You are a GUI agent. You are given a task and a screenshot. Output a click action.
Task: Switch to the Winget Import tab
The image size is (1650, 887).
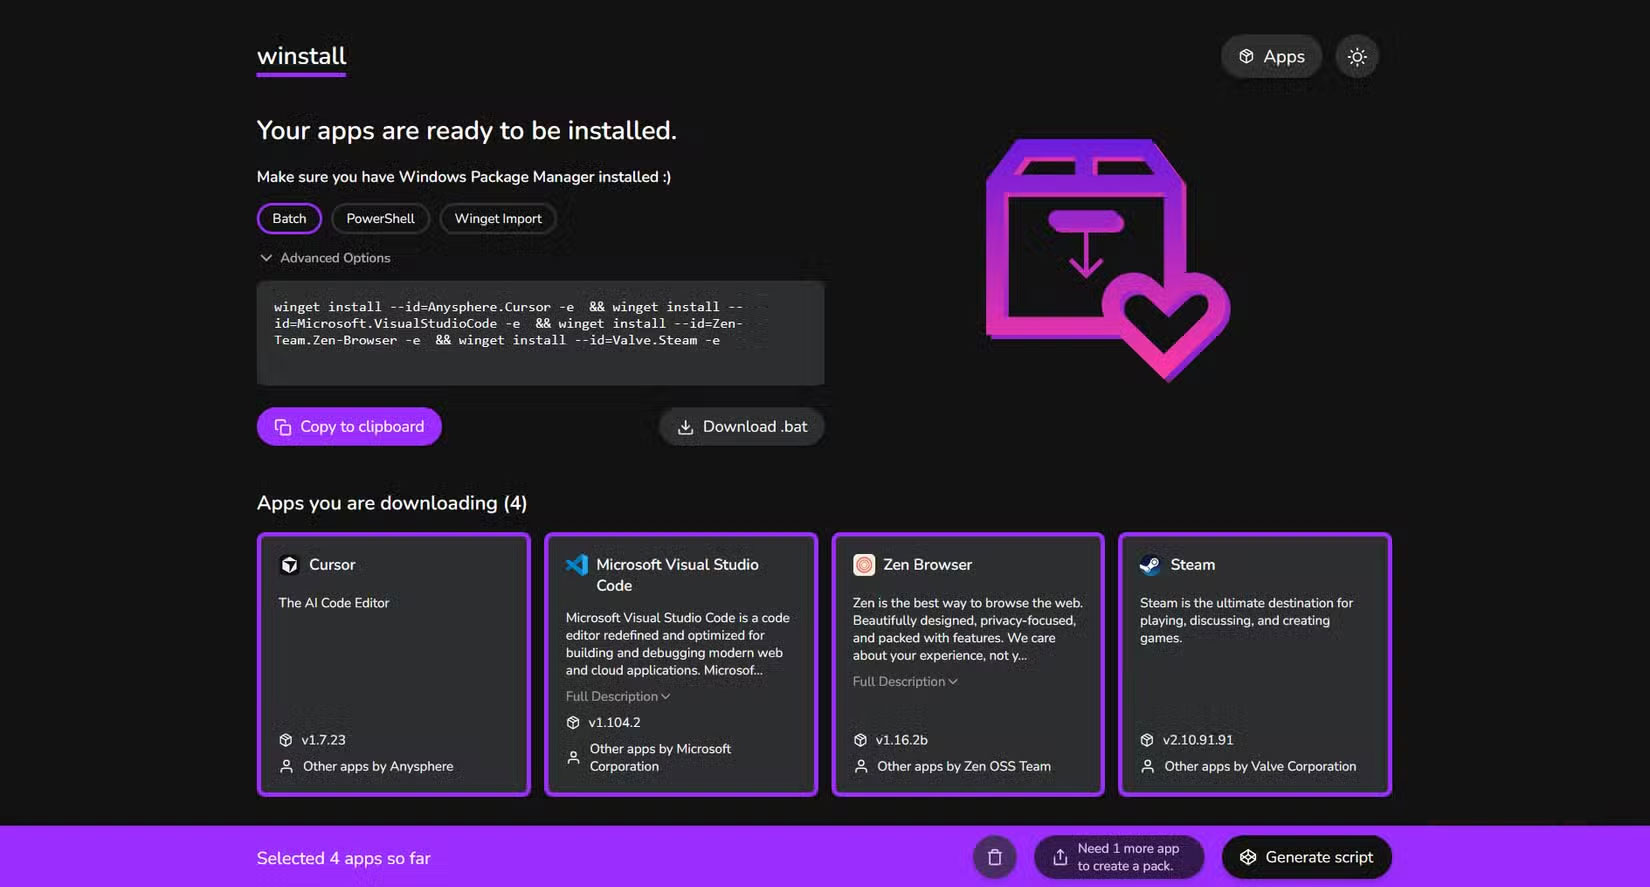tap(498, 218)
